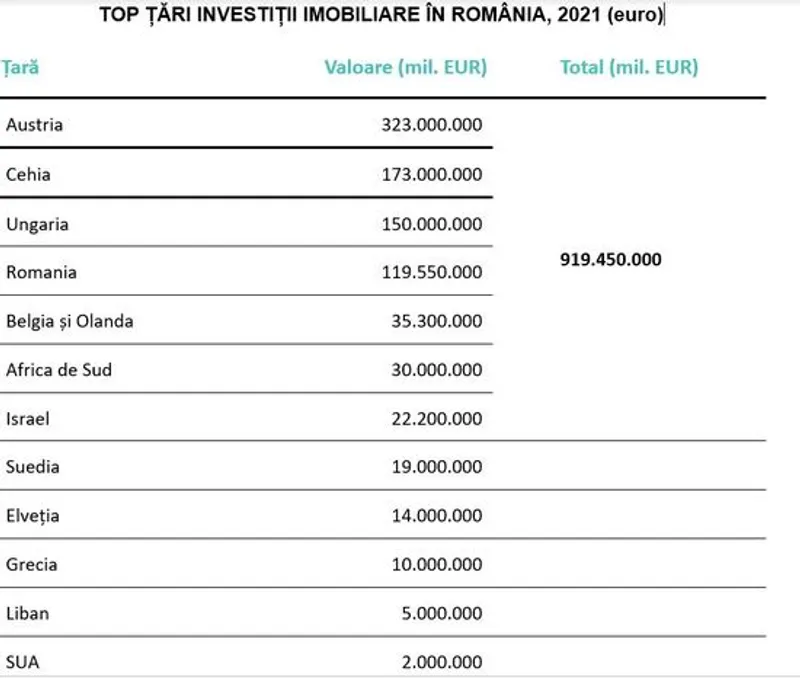
Task: Select the SUA row label
Action: [x=22, y=662]
